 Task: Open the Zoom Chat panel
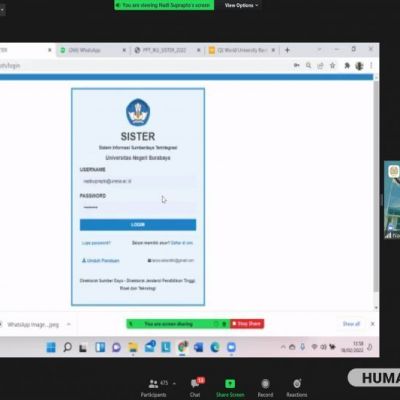[196, 388]
